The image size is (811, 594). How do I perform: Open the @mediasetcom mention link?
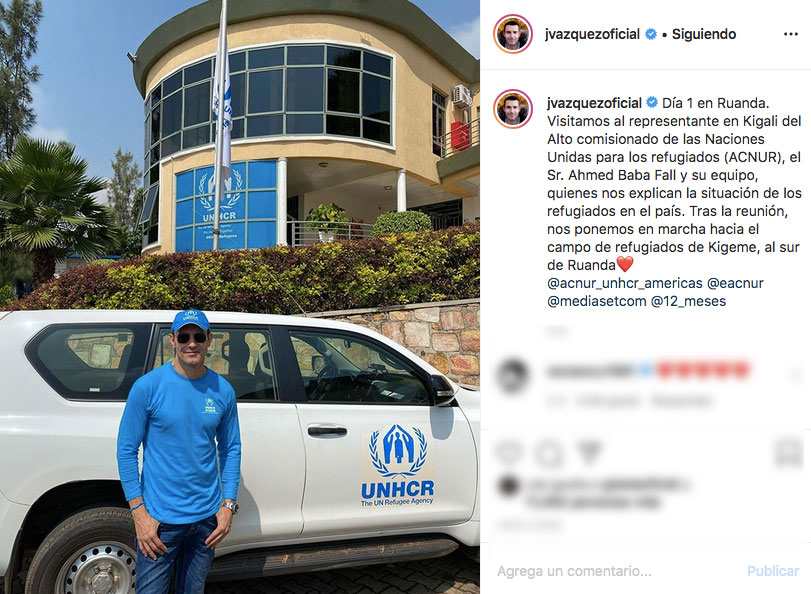pyautogui.click(x=596, y=301)
